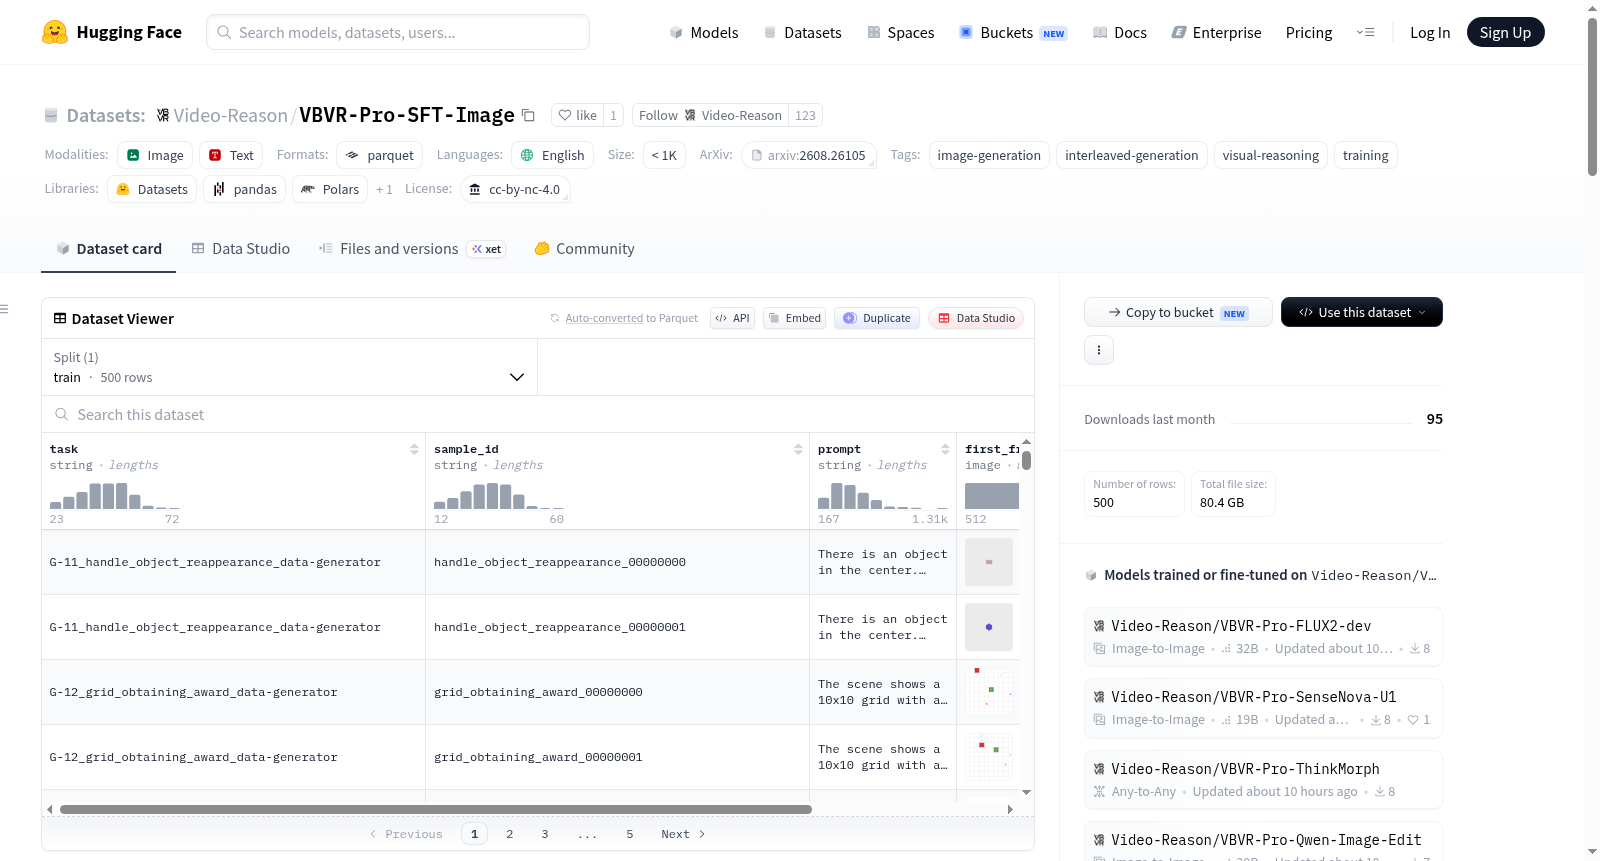Go to page 2 of the dataset
Viewport: 1600px width, 861px height.
[x=510, y=834]
